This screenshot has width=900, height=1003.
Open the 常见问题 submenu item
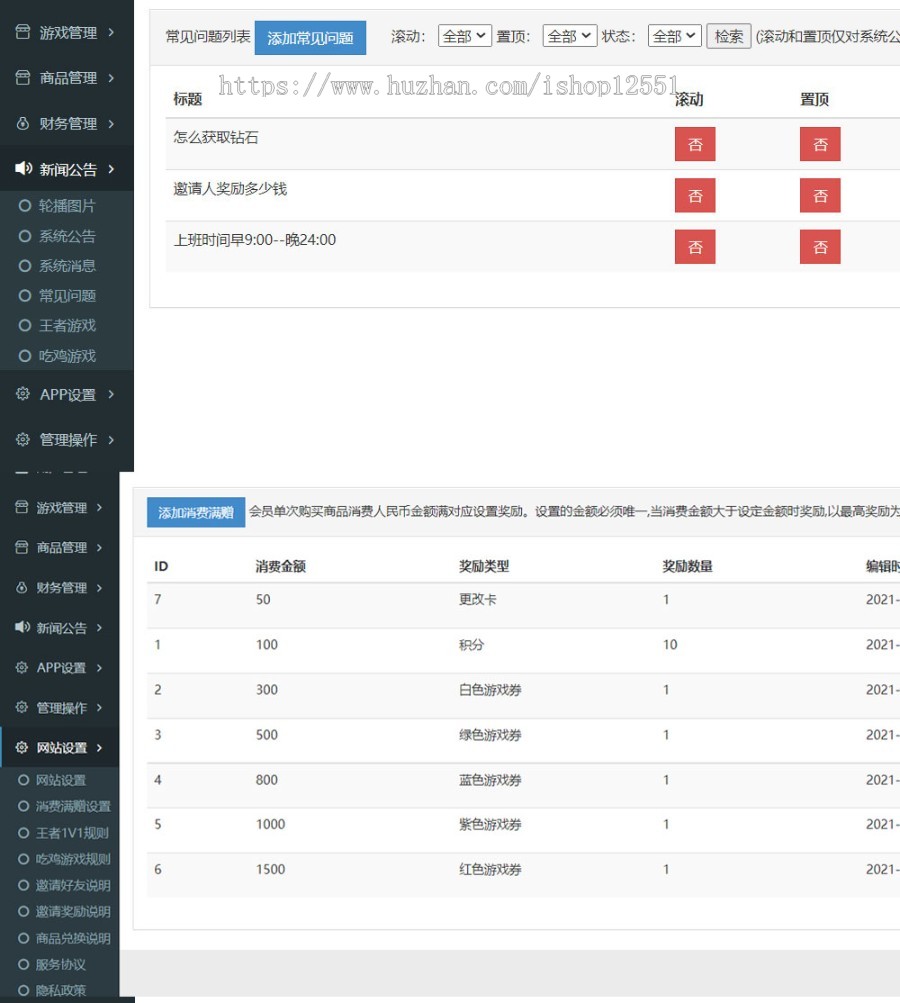pyautogui.click(x=67, y=296)
